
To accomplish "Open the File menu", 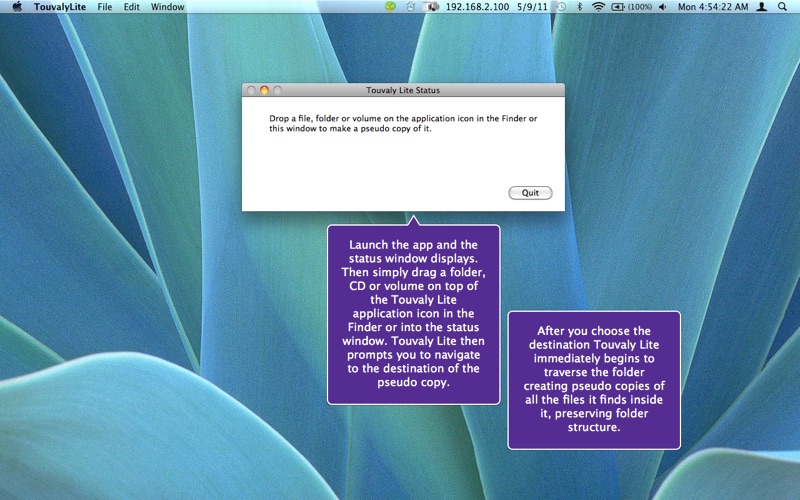I will tap(105, 7).
